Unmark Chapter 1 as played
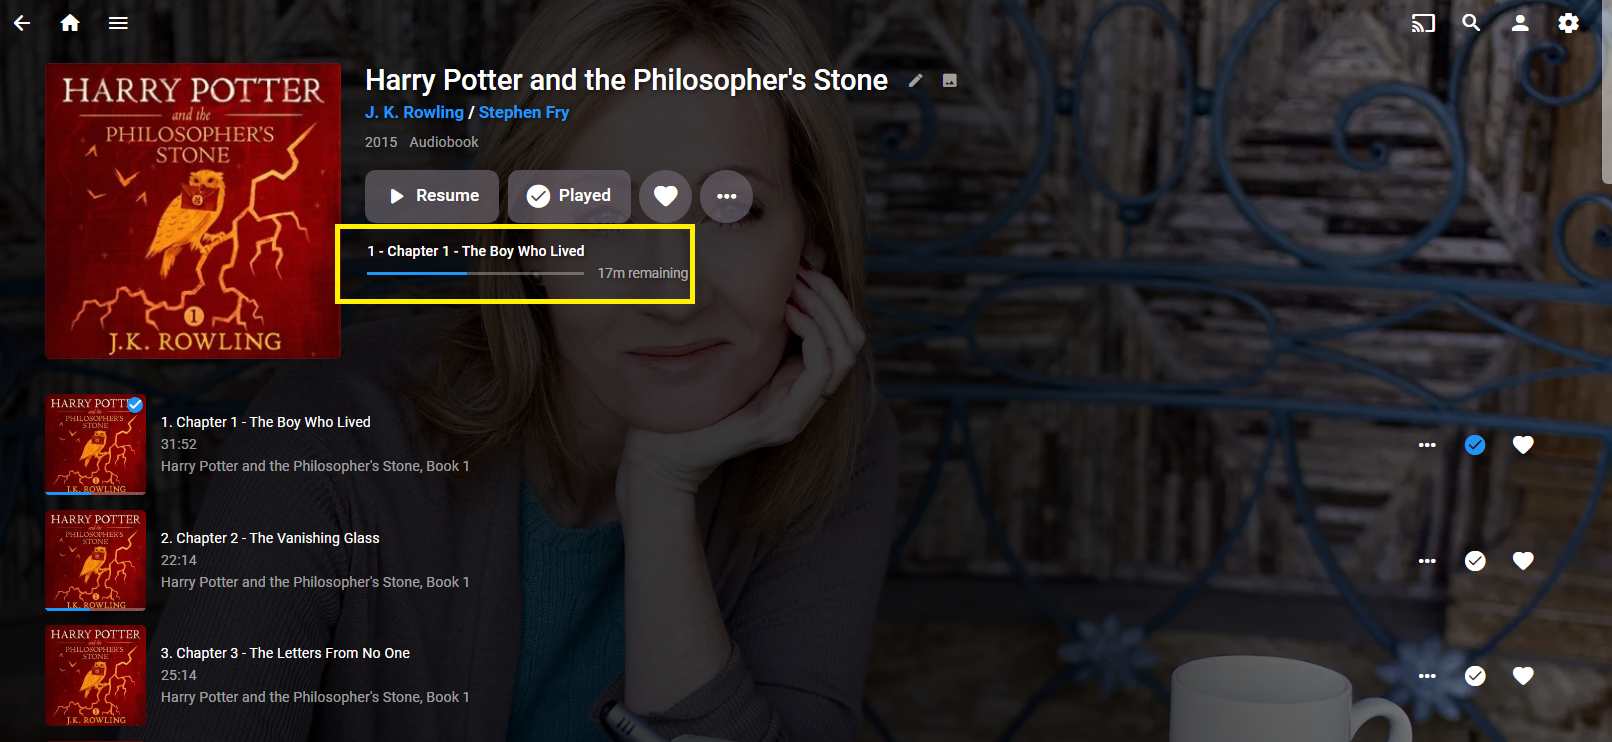Image resolution: width=1612 pixels, height=742 pixels. (1475, 445)
